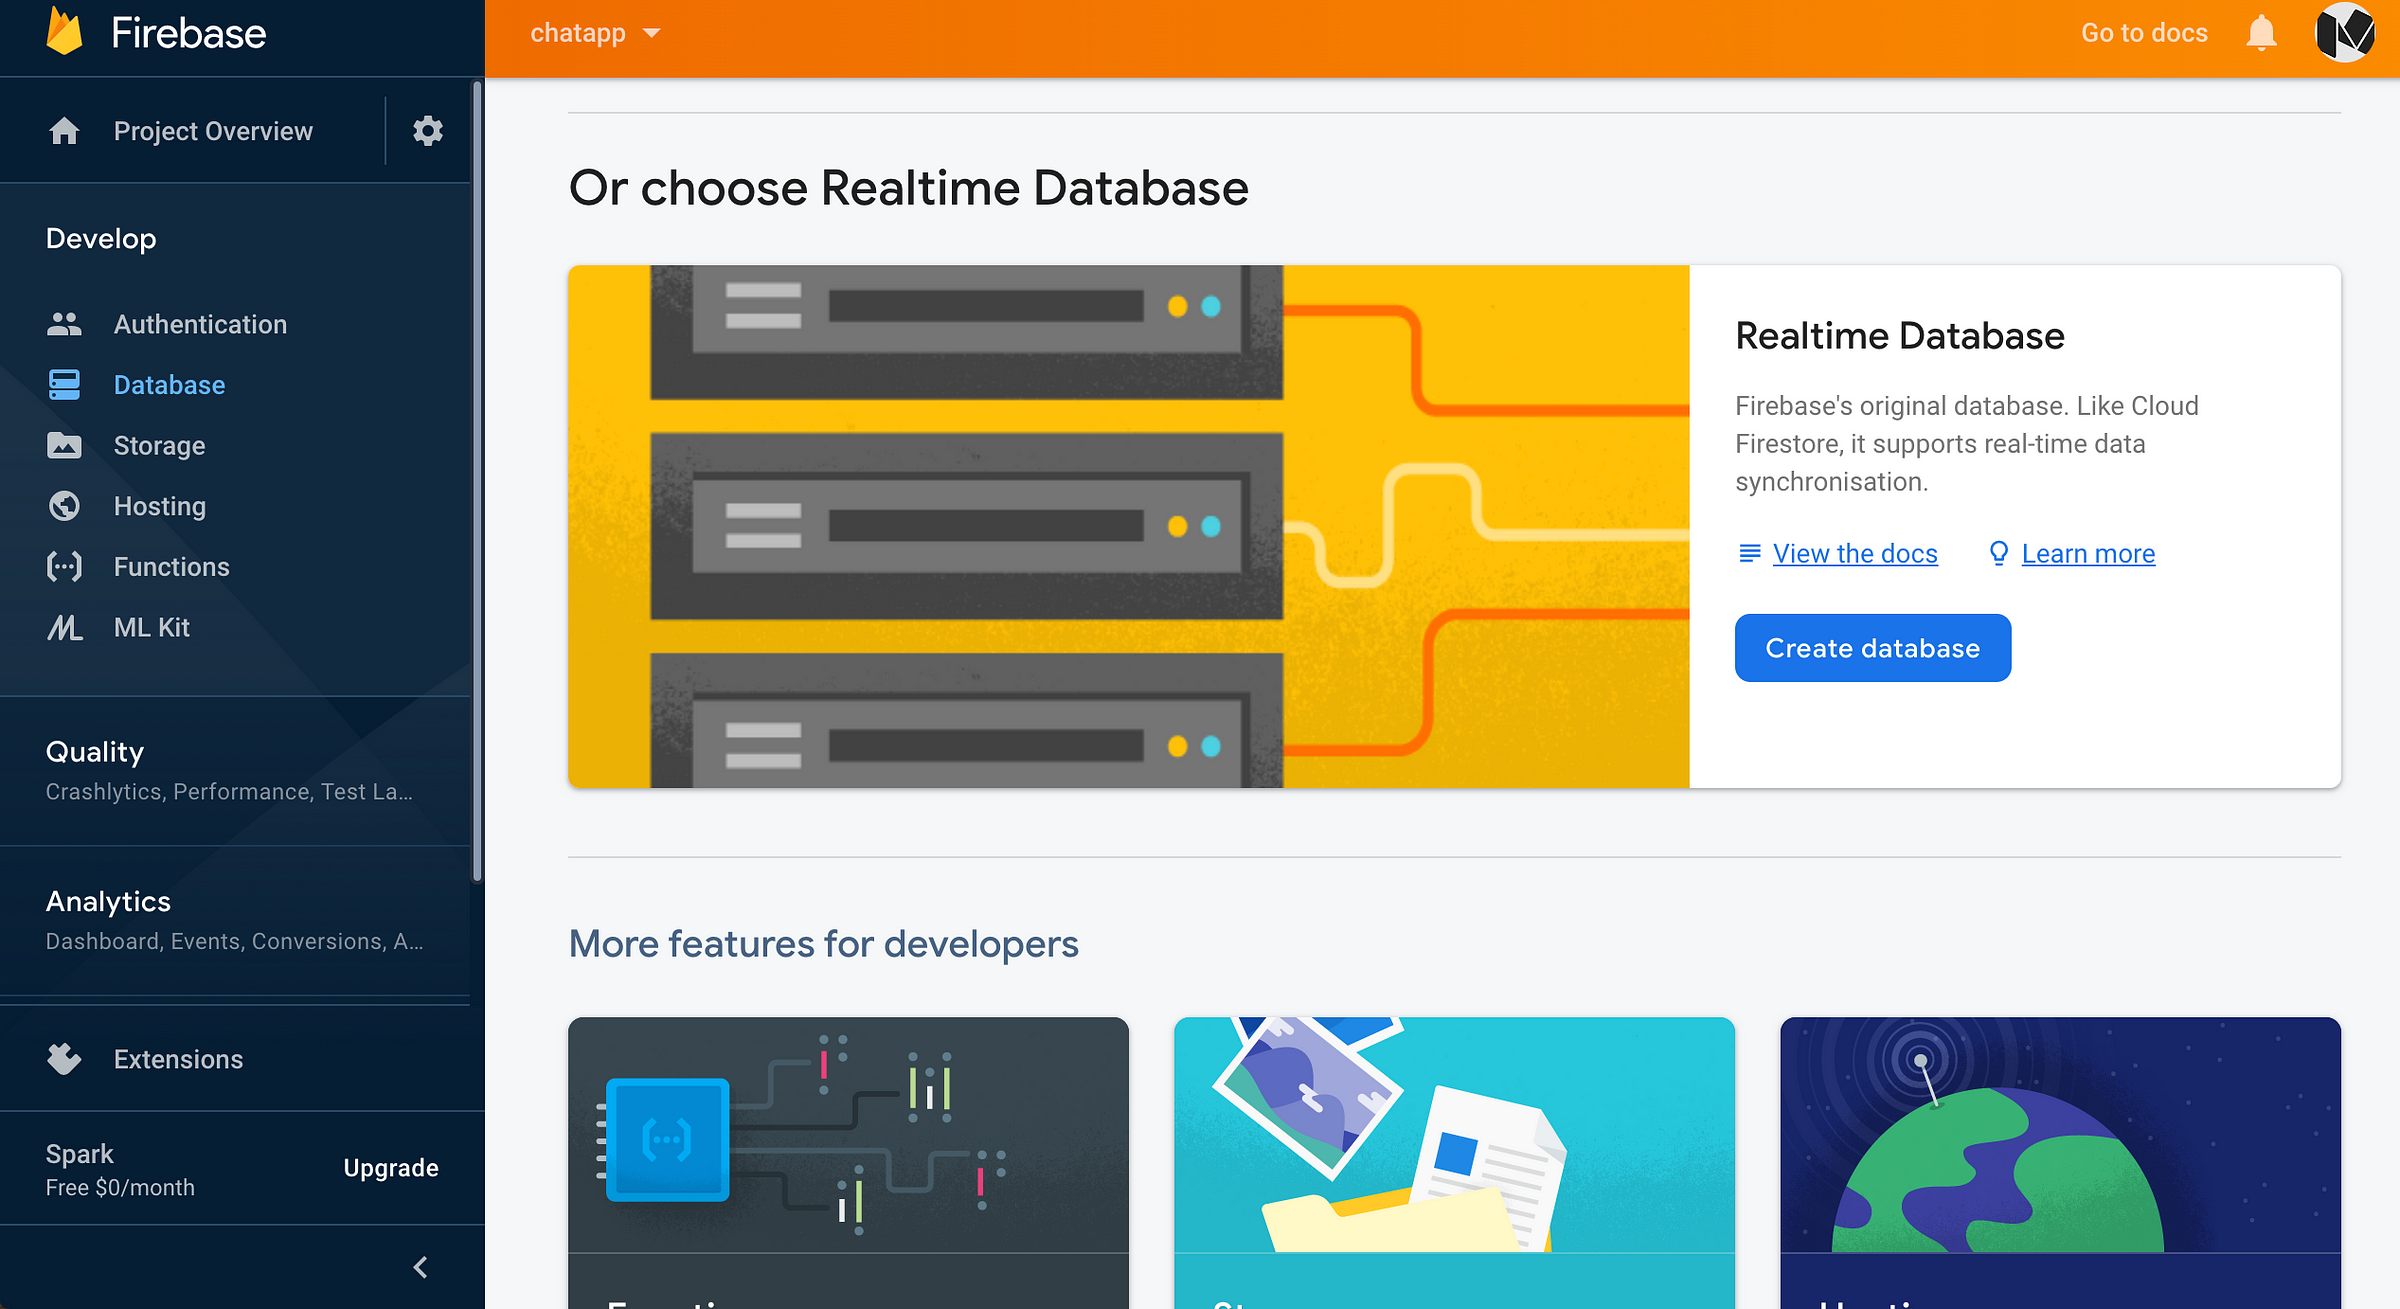Select ML Kit in the sidebar
This screenshot has width=2400, height=1309.
click(x=152, y=627)
